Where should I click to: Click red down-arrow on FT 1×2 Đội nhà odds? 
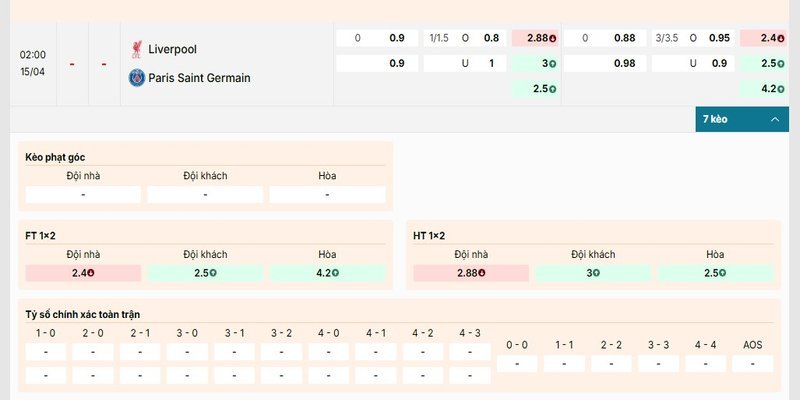click(90, 273)
